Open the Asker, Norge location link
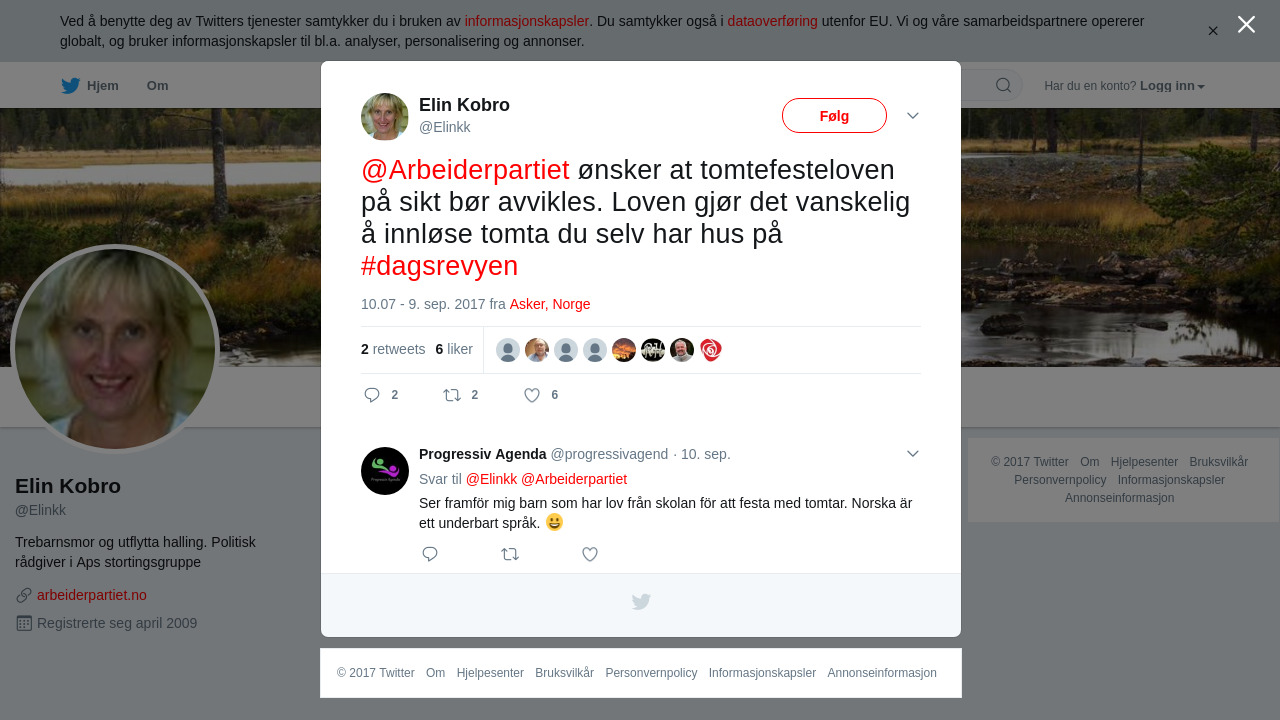Screen dimensions: 1280x720 [x=550, y=304]
